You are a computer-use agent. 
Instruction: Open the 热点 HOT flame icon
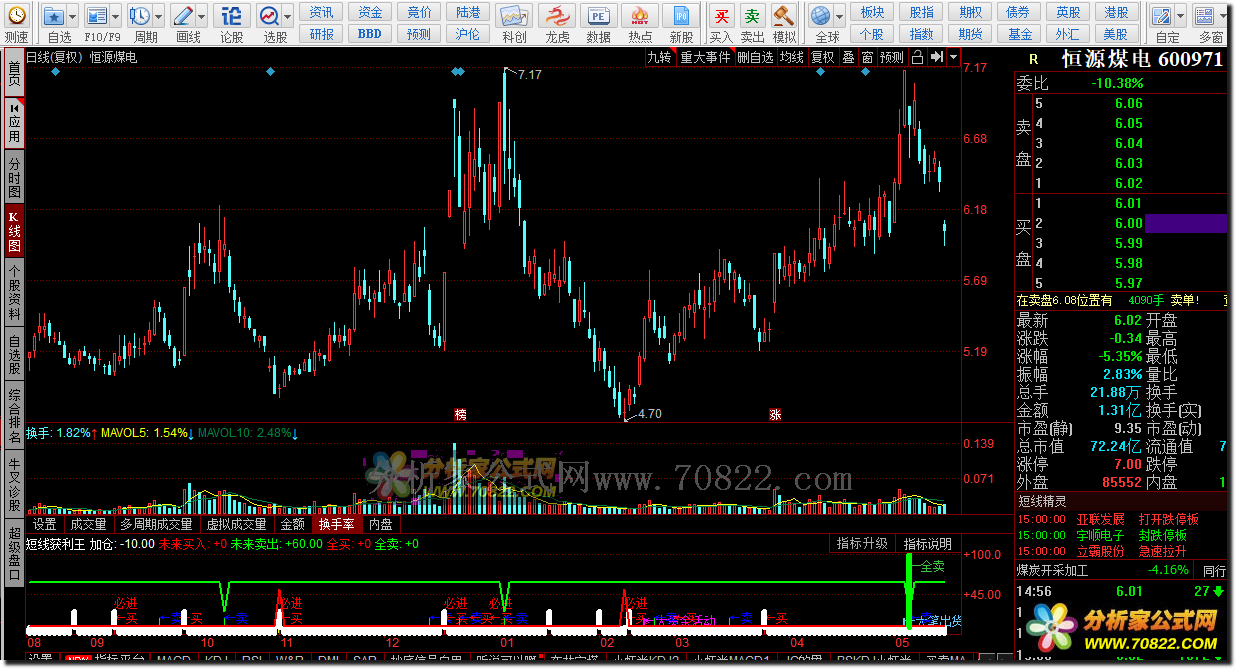[x=640, y=16]
